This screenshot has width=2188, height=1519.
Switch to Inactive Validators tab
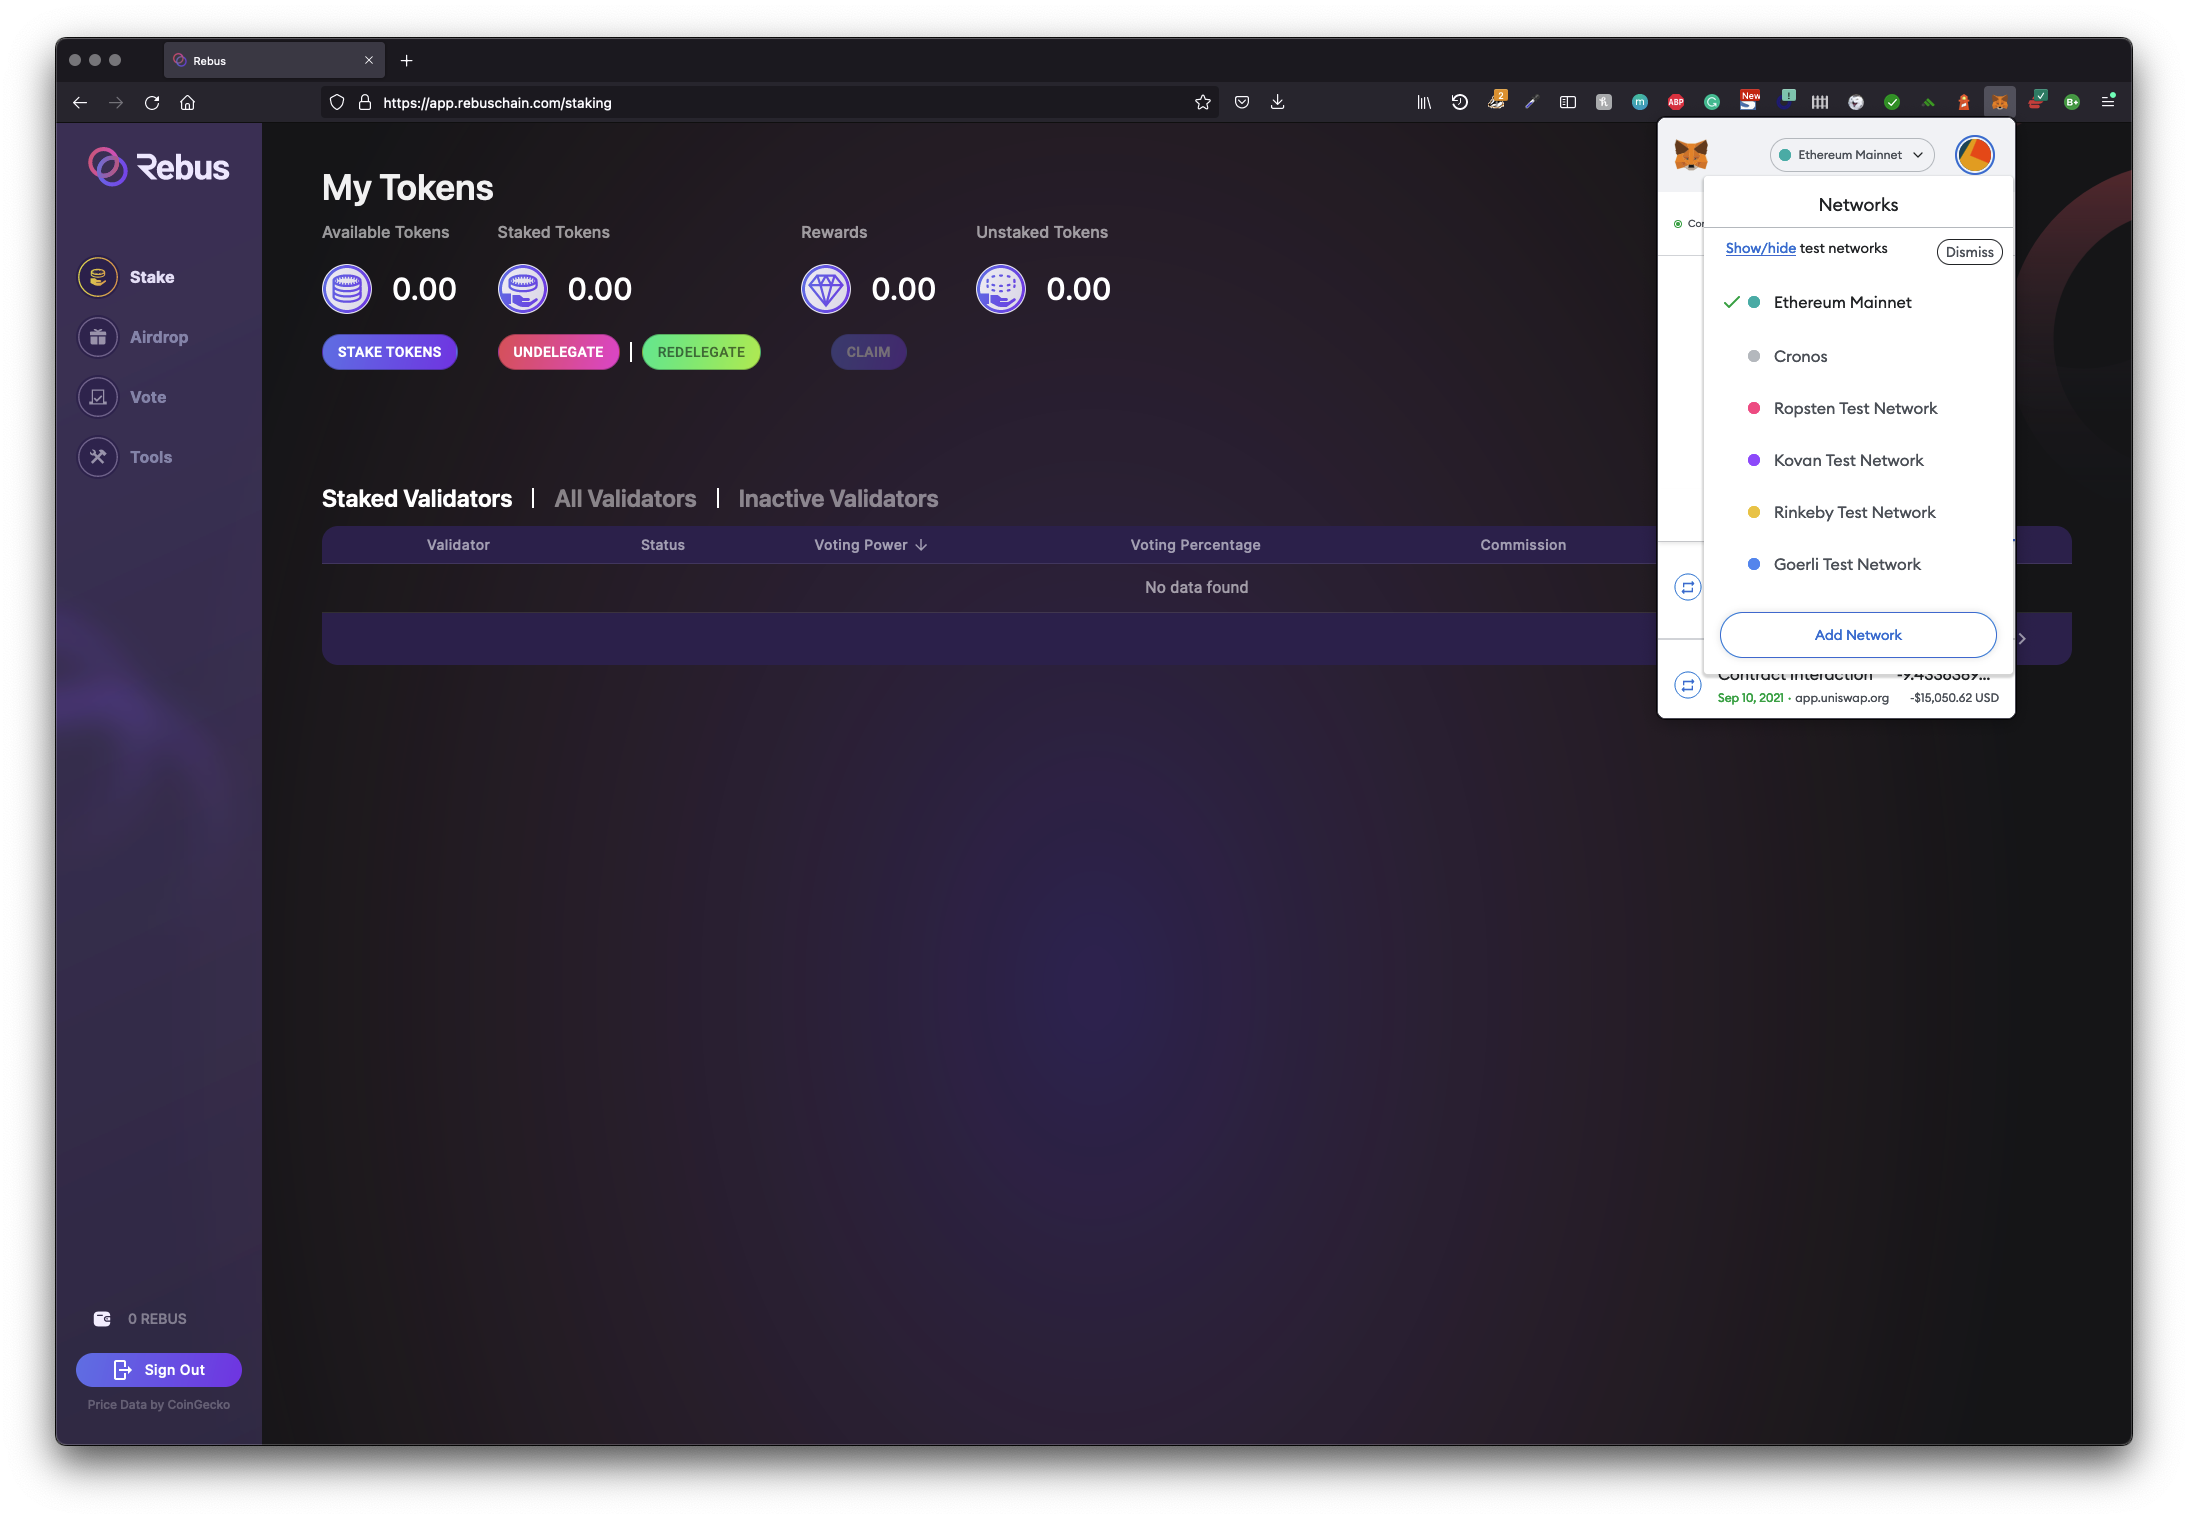pyautogui.click(x=838, y=498)
